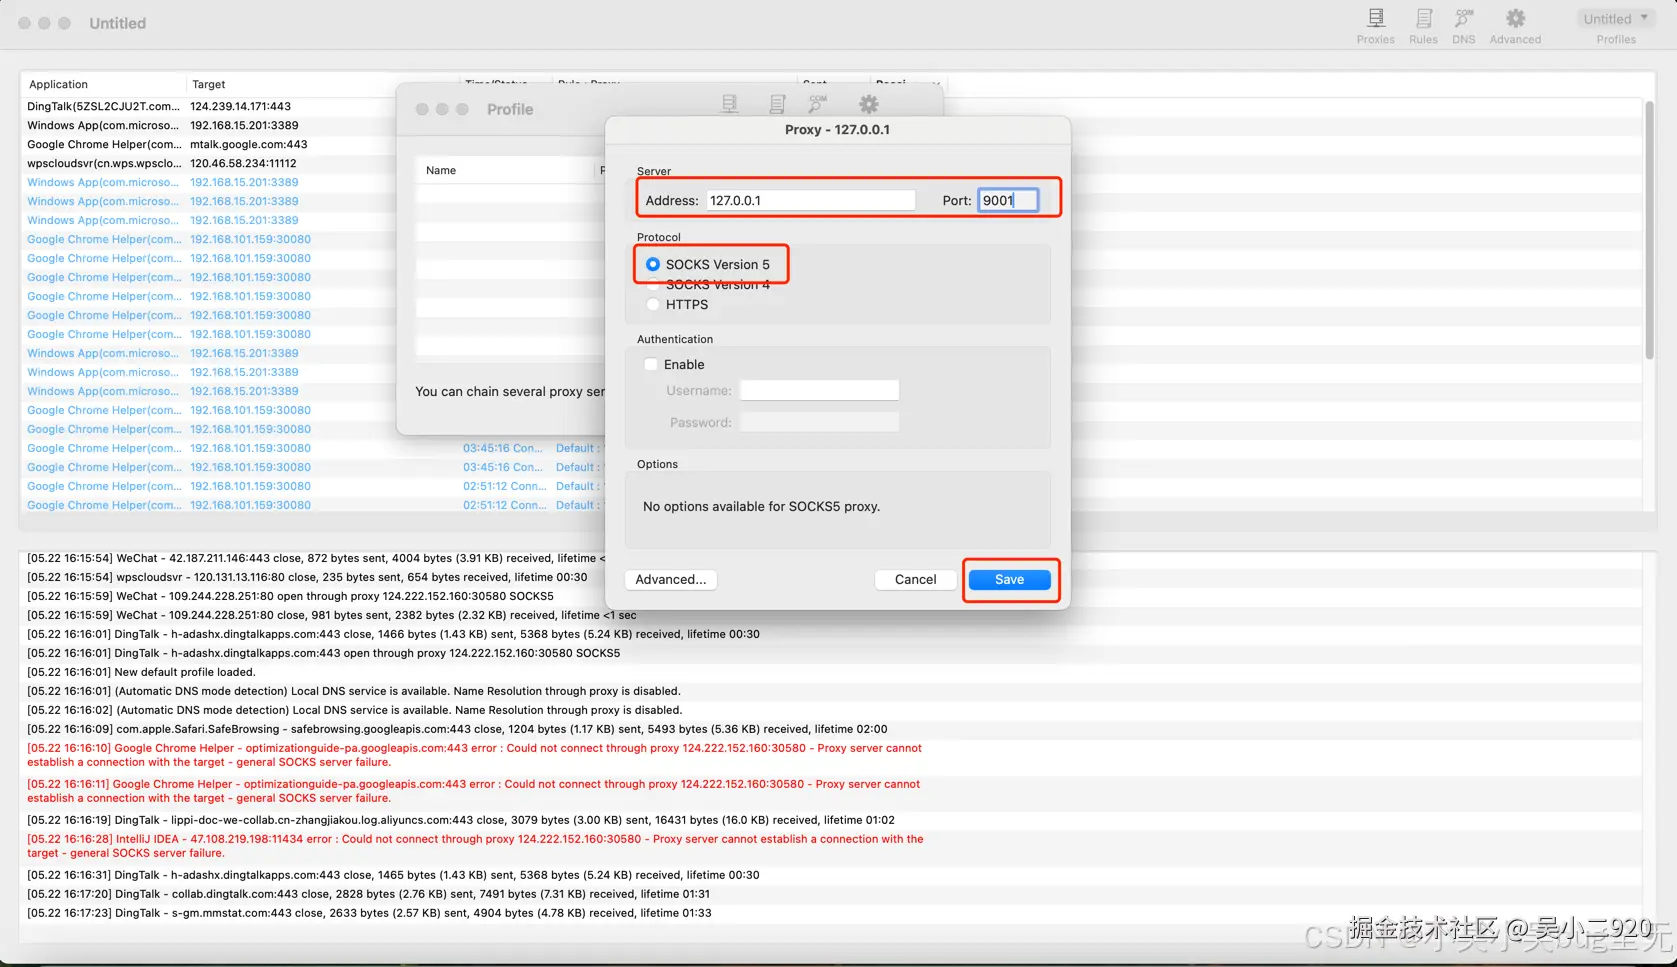Open the DNS toolbar icon in main window
This screenshot has width=1677, height=967.
(x=1464, y=26)
